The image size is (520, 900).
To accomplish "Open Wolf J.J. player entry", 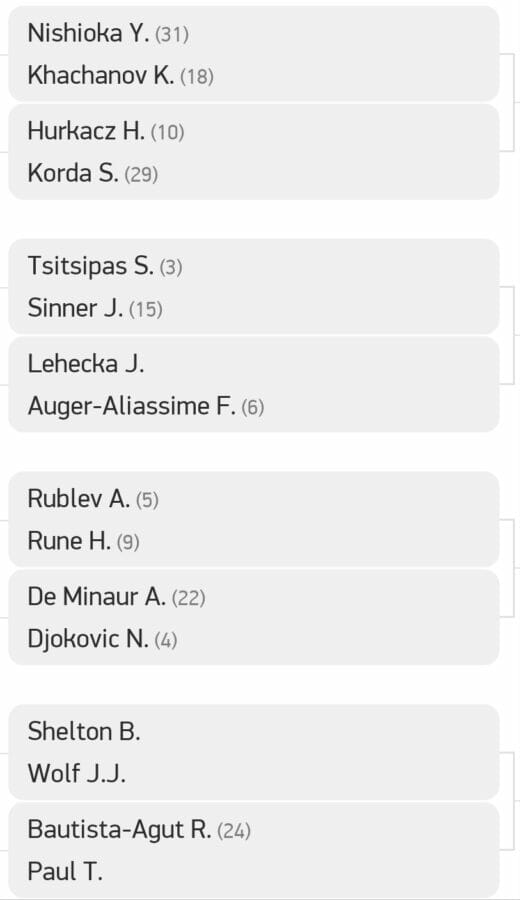I will 76,774.
